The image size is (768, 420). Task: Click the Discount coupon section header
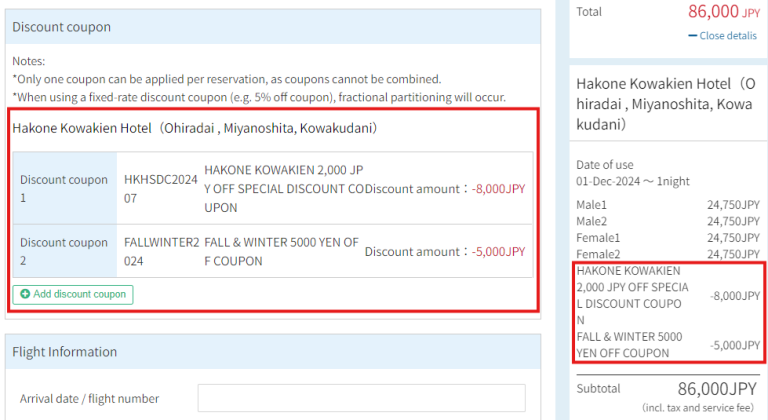(62, 27)
